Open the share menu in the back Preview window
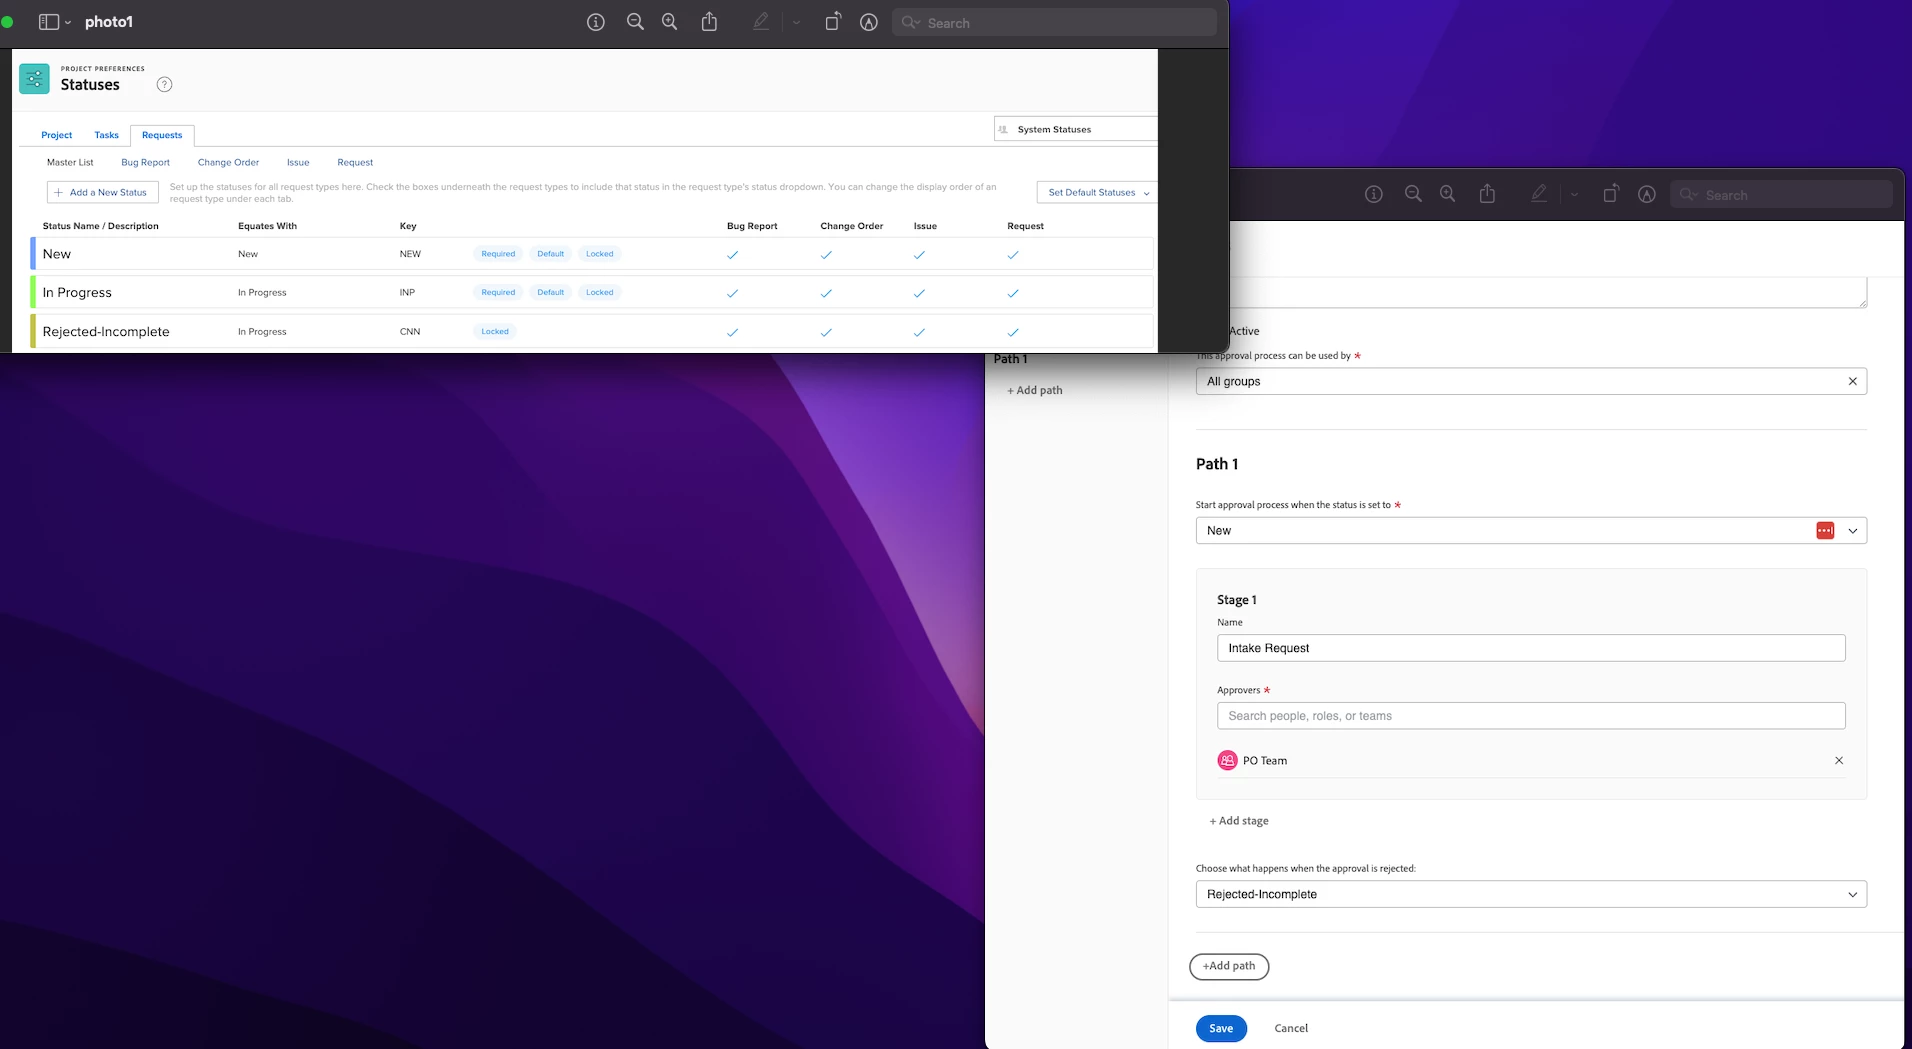Viewport: 1912px width, 1049px height. [x=1488, y=194]
